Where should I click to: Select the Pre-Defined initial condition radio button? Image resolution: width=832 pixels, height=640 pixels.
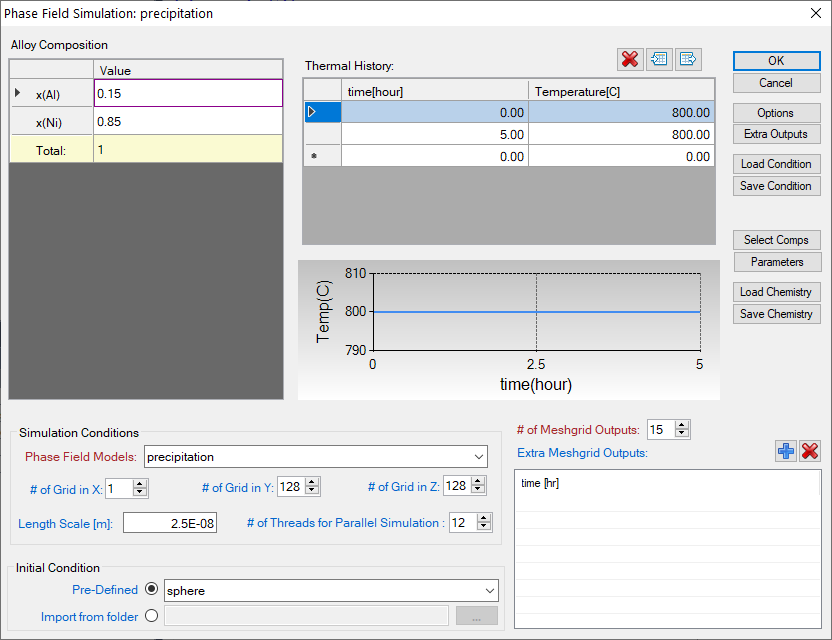152,590
